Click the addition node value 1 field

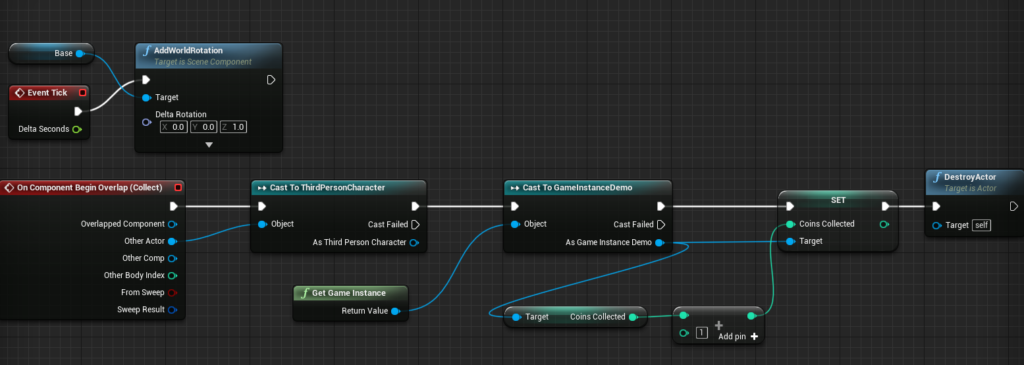pyautogui.click(x=701, y=333)
